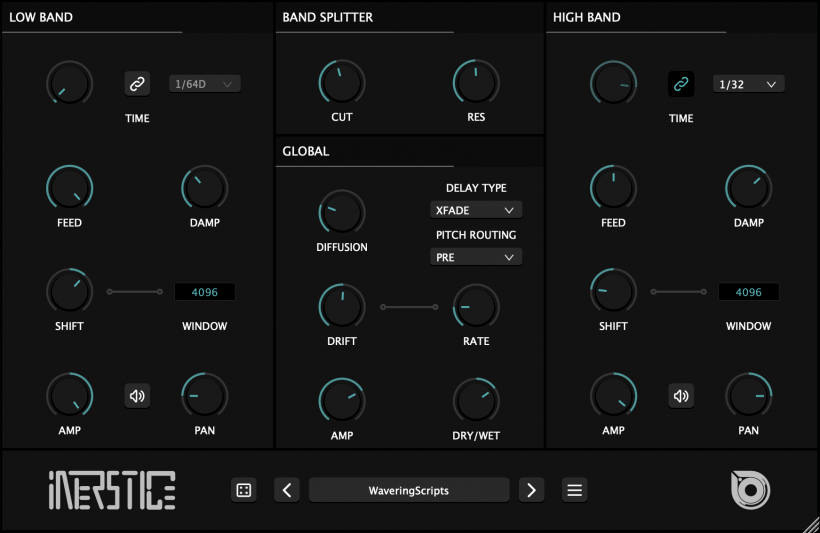This screenshot has width=820, height=533.
Task: Click the Dry/Wet knob
Action: click(x=476, y=401)
